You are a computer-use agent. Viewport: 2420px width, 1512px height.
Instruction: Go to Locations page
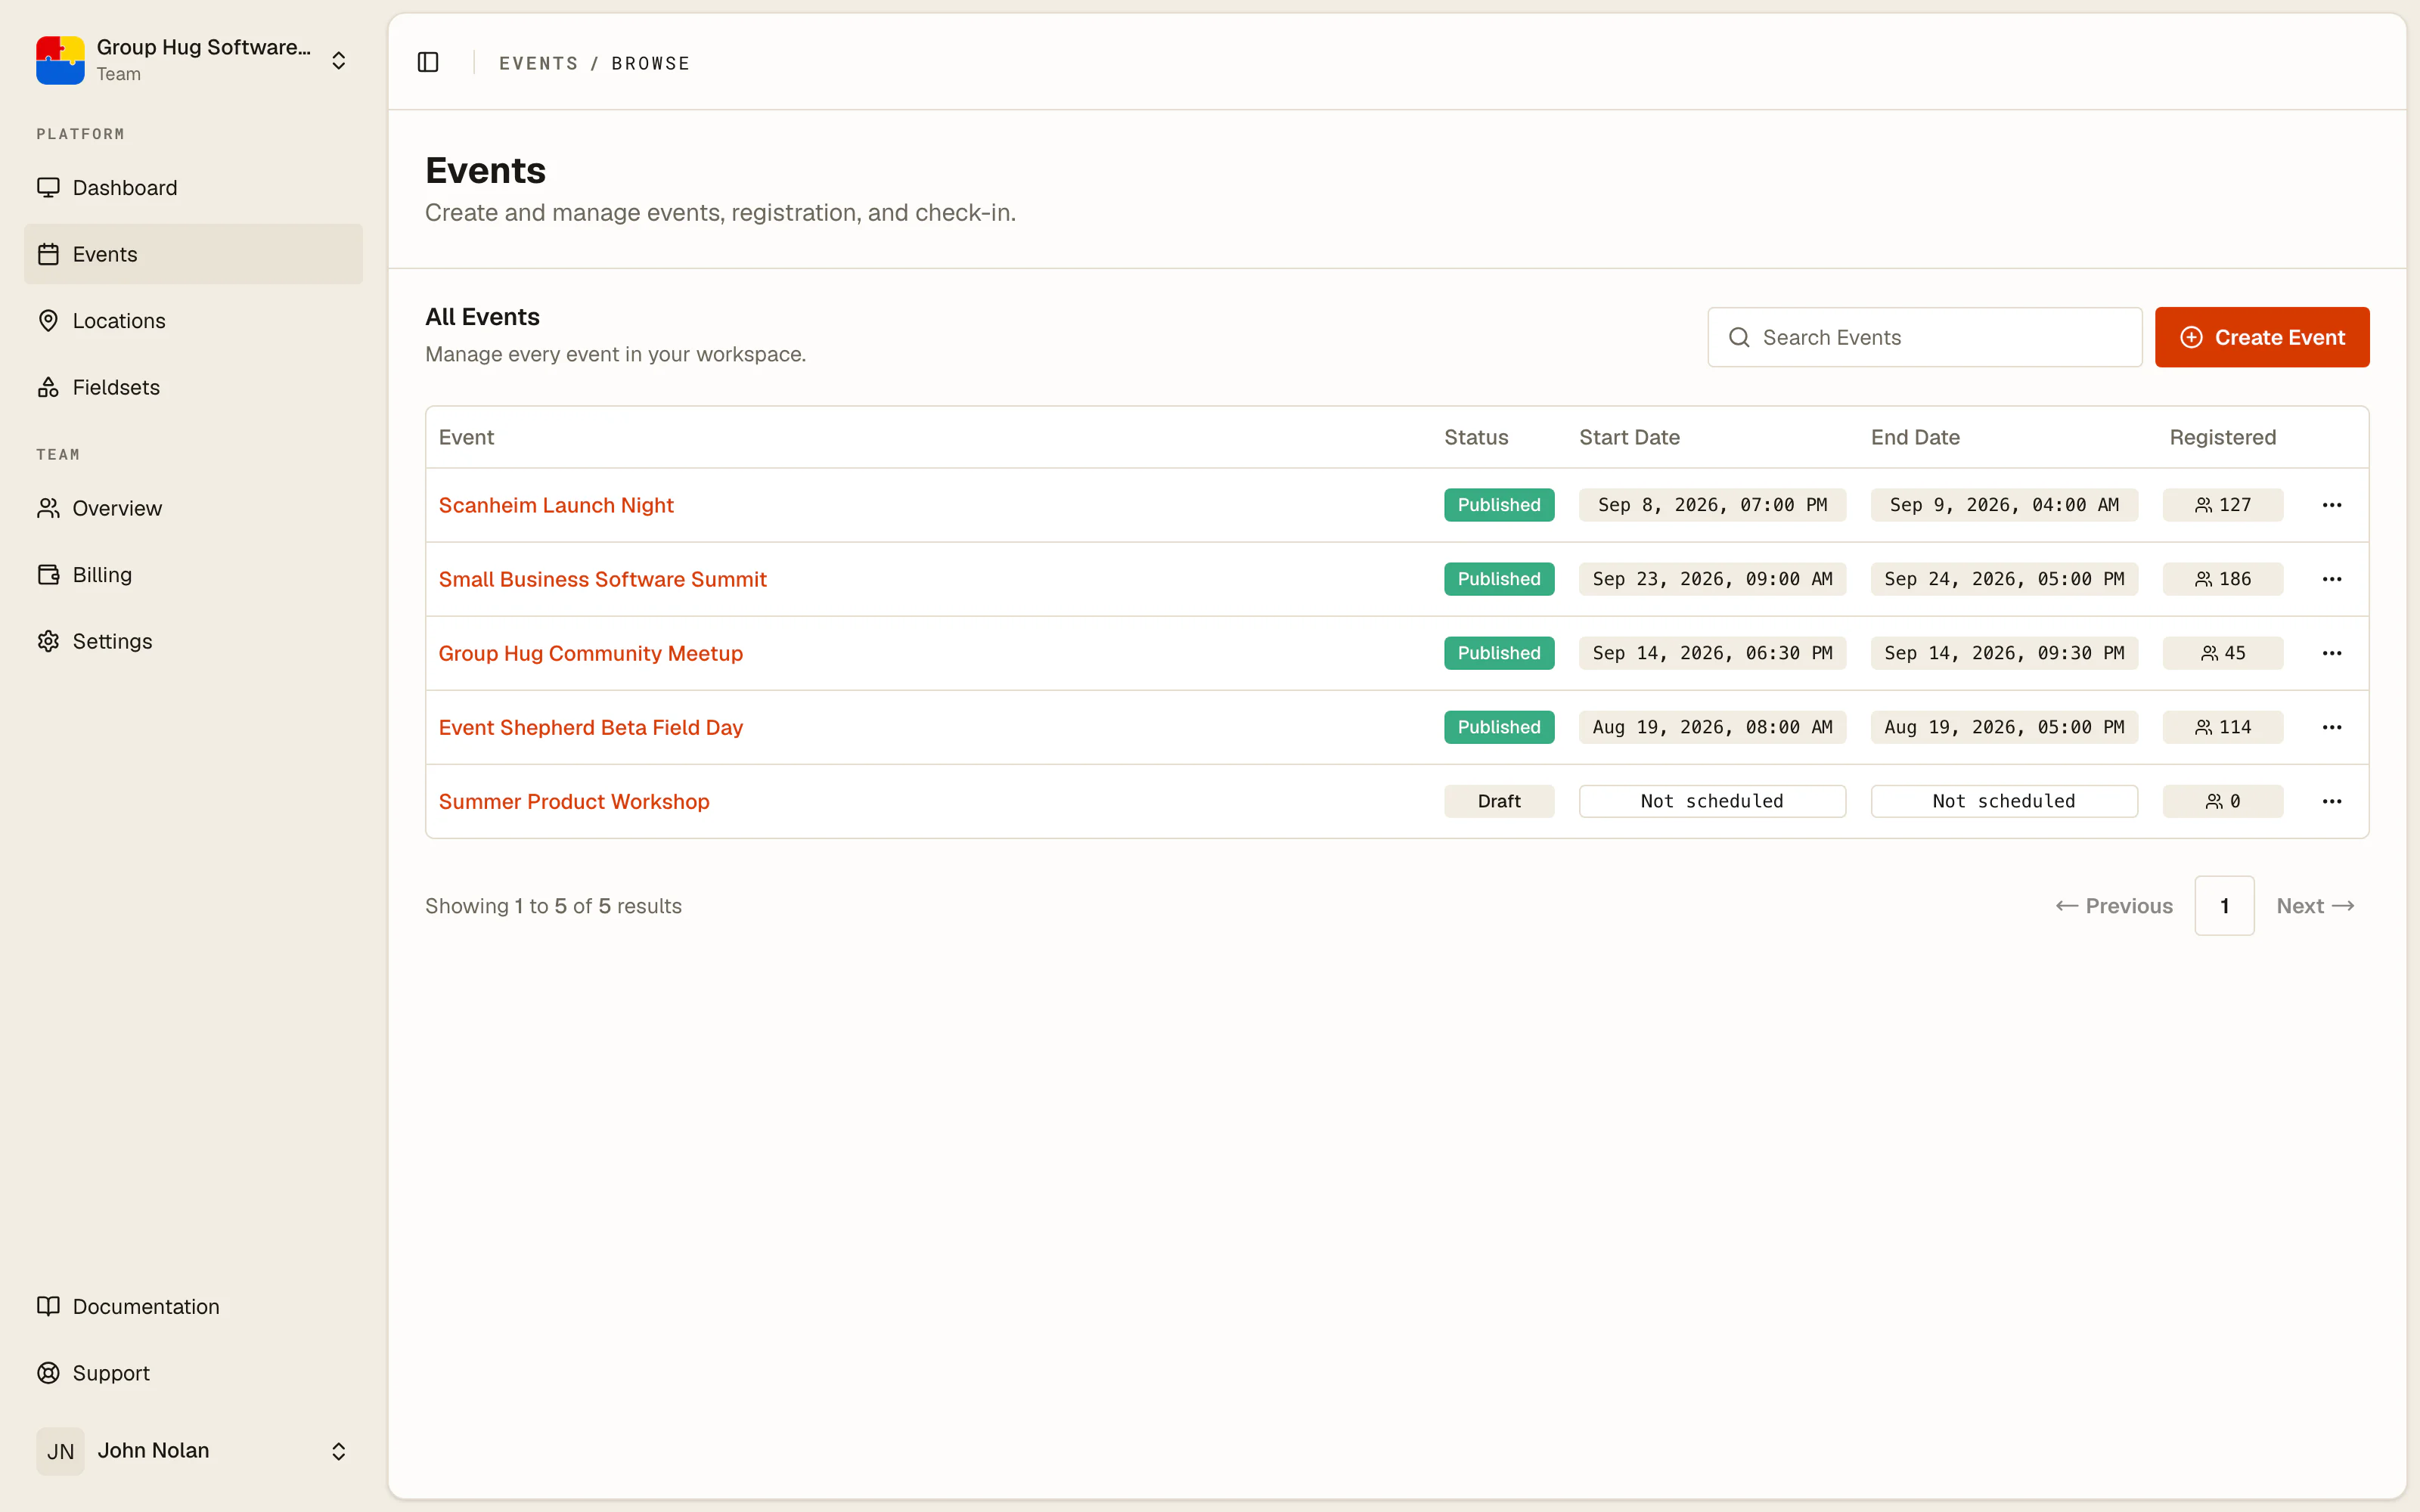tap(193, 321)
